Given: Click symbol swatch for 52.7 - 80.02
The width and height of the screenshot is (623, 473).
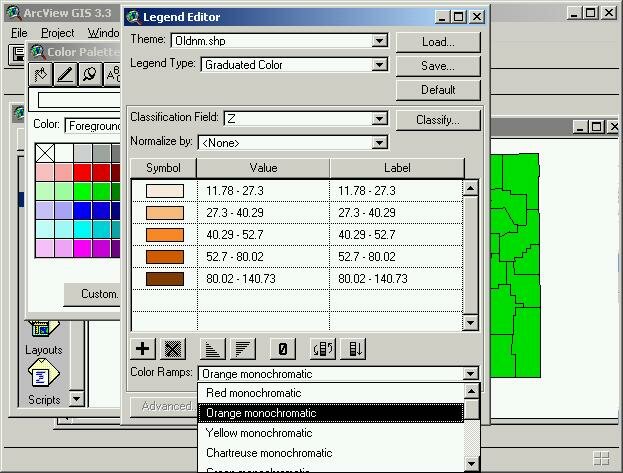Looking at the screenshot, I should click(x=165, y=257).
